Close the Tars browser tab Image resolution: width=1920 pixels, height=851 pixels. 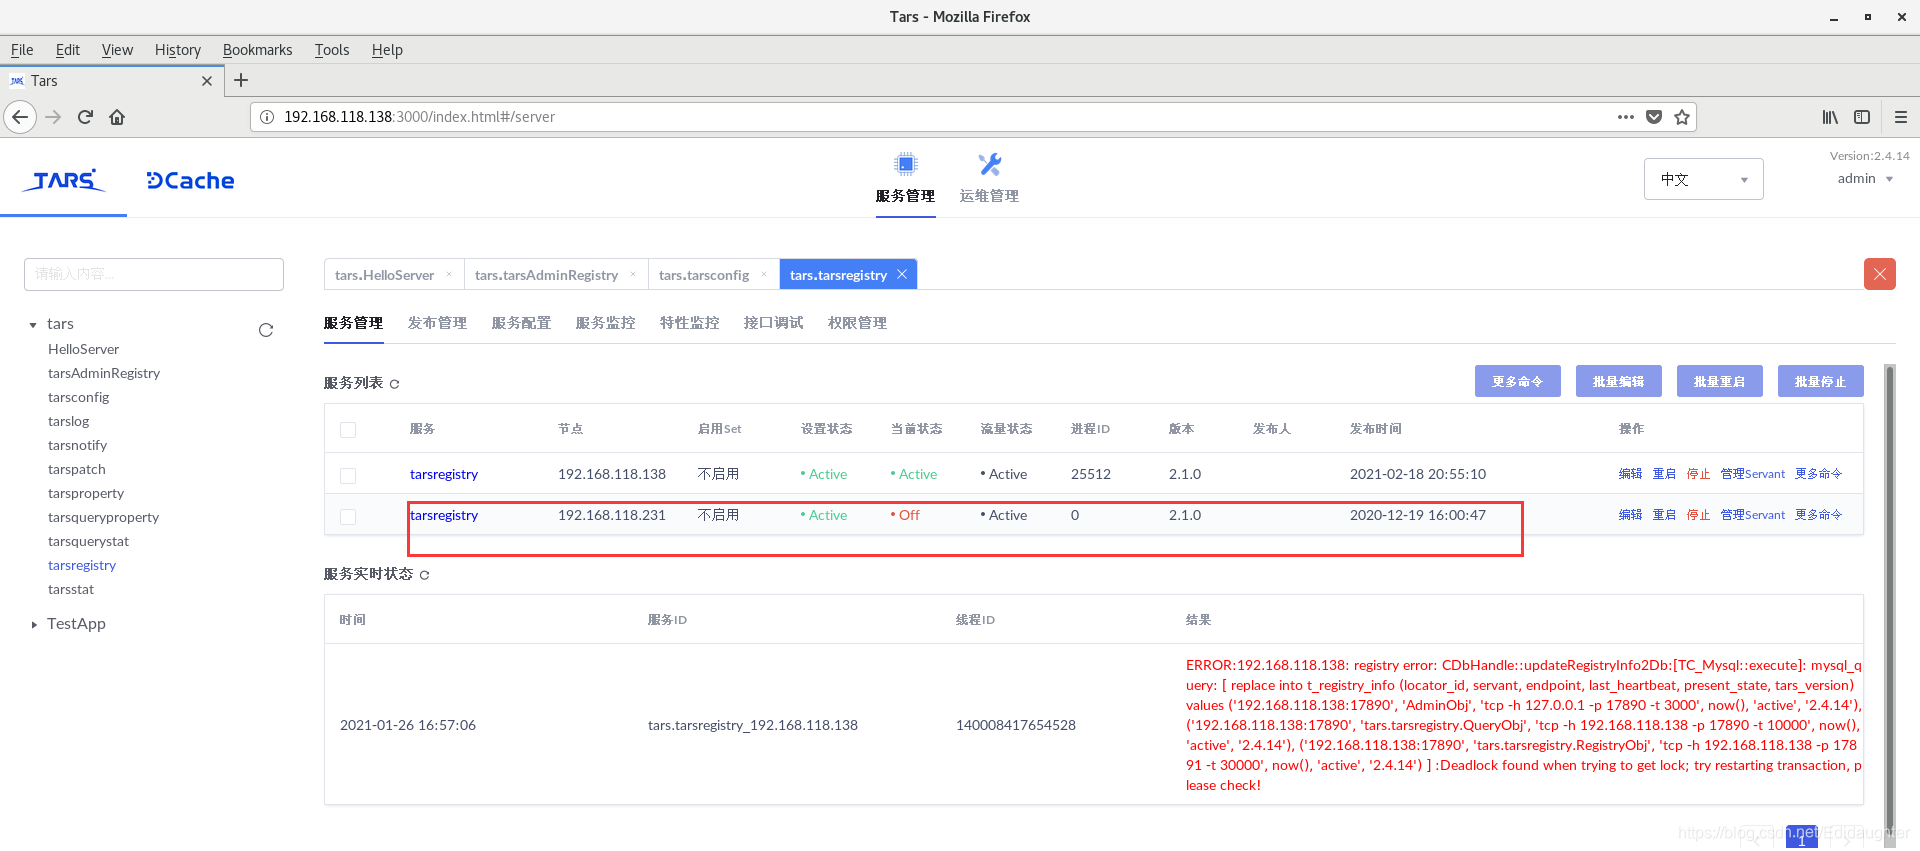pyautogui.click(x=207, y=81)
